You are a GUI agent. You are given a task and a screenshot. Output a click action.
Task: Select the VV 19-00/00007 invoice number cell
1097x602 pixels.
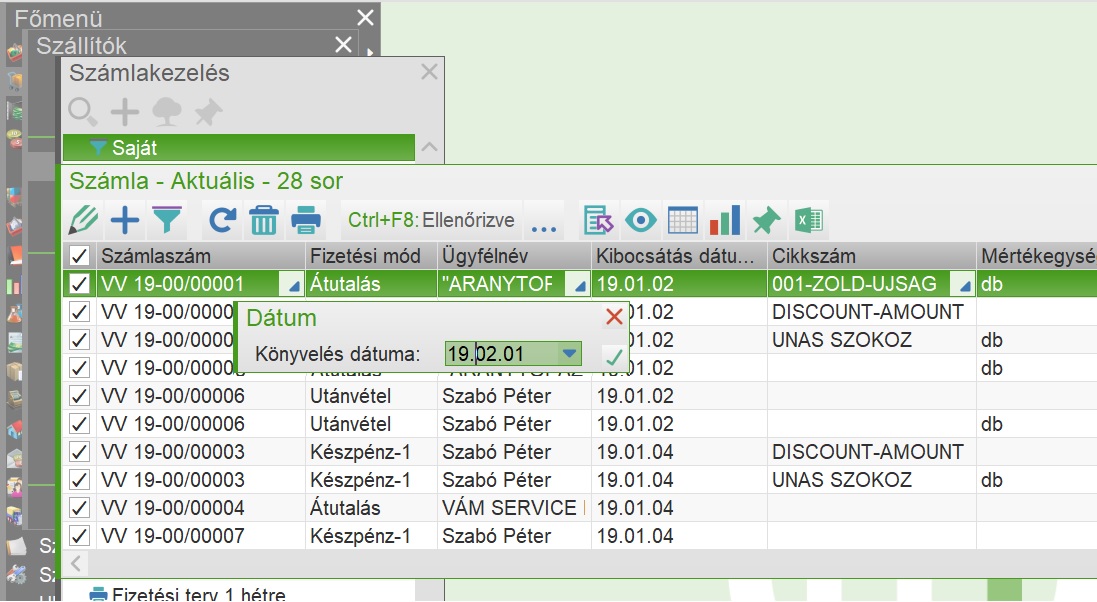pyautogui.click(x=201, y=536)
